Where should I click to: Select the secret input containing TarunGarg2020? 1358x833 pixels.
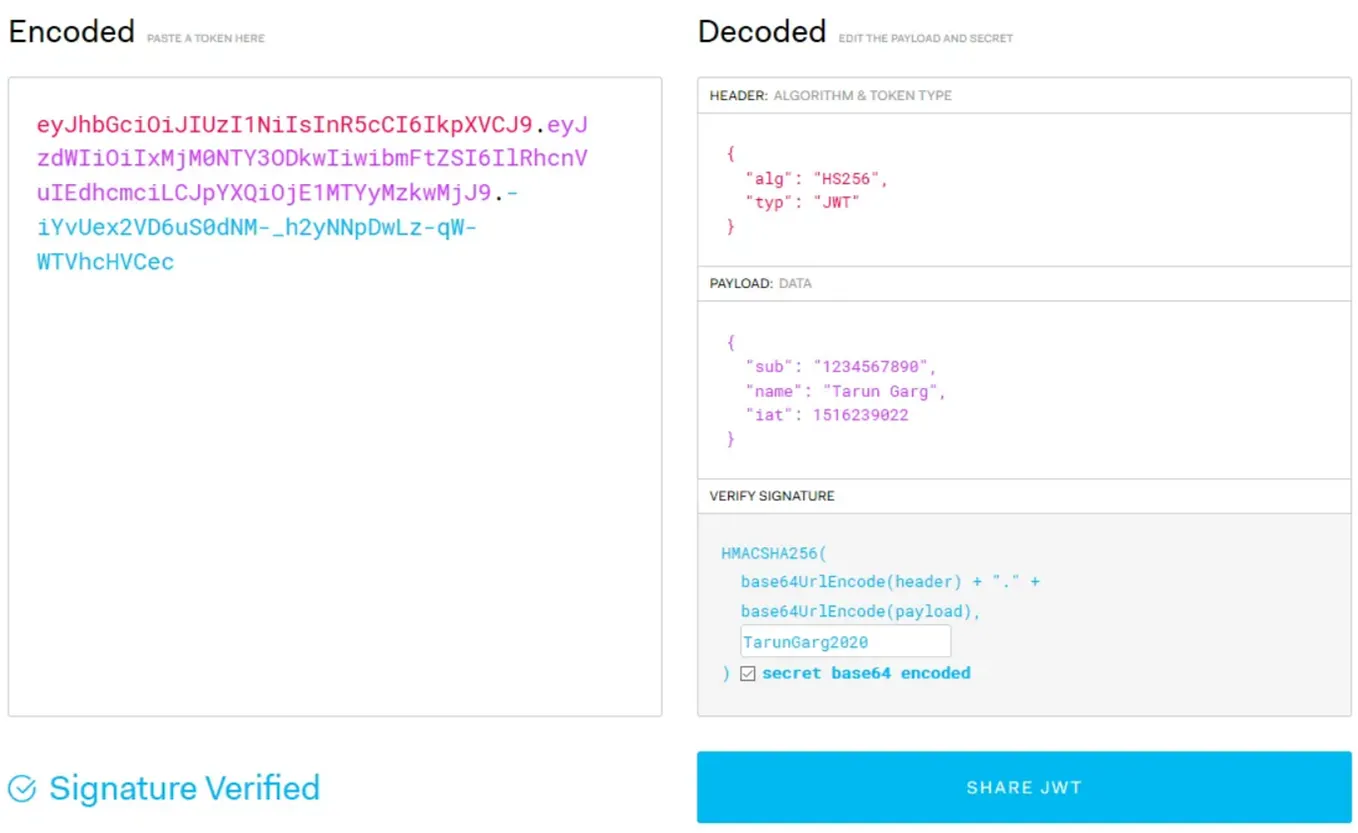[845, 641]
